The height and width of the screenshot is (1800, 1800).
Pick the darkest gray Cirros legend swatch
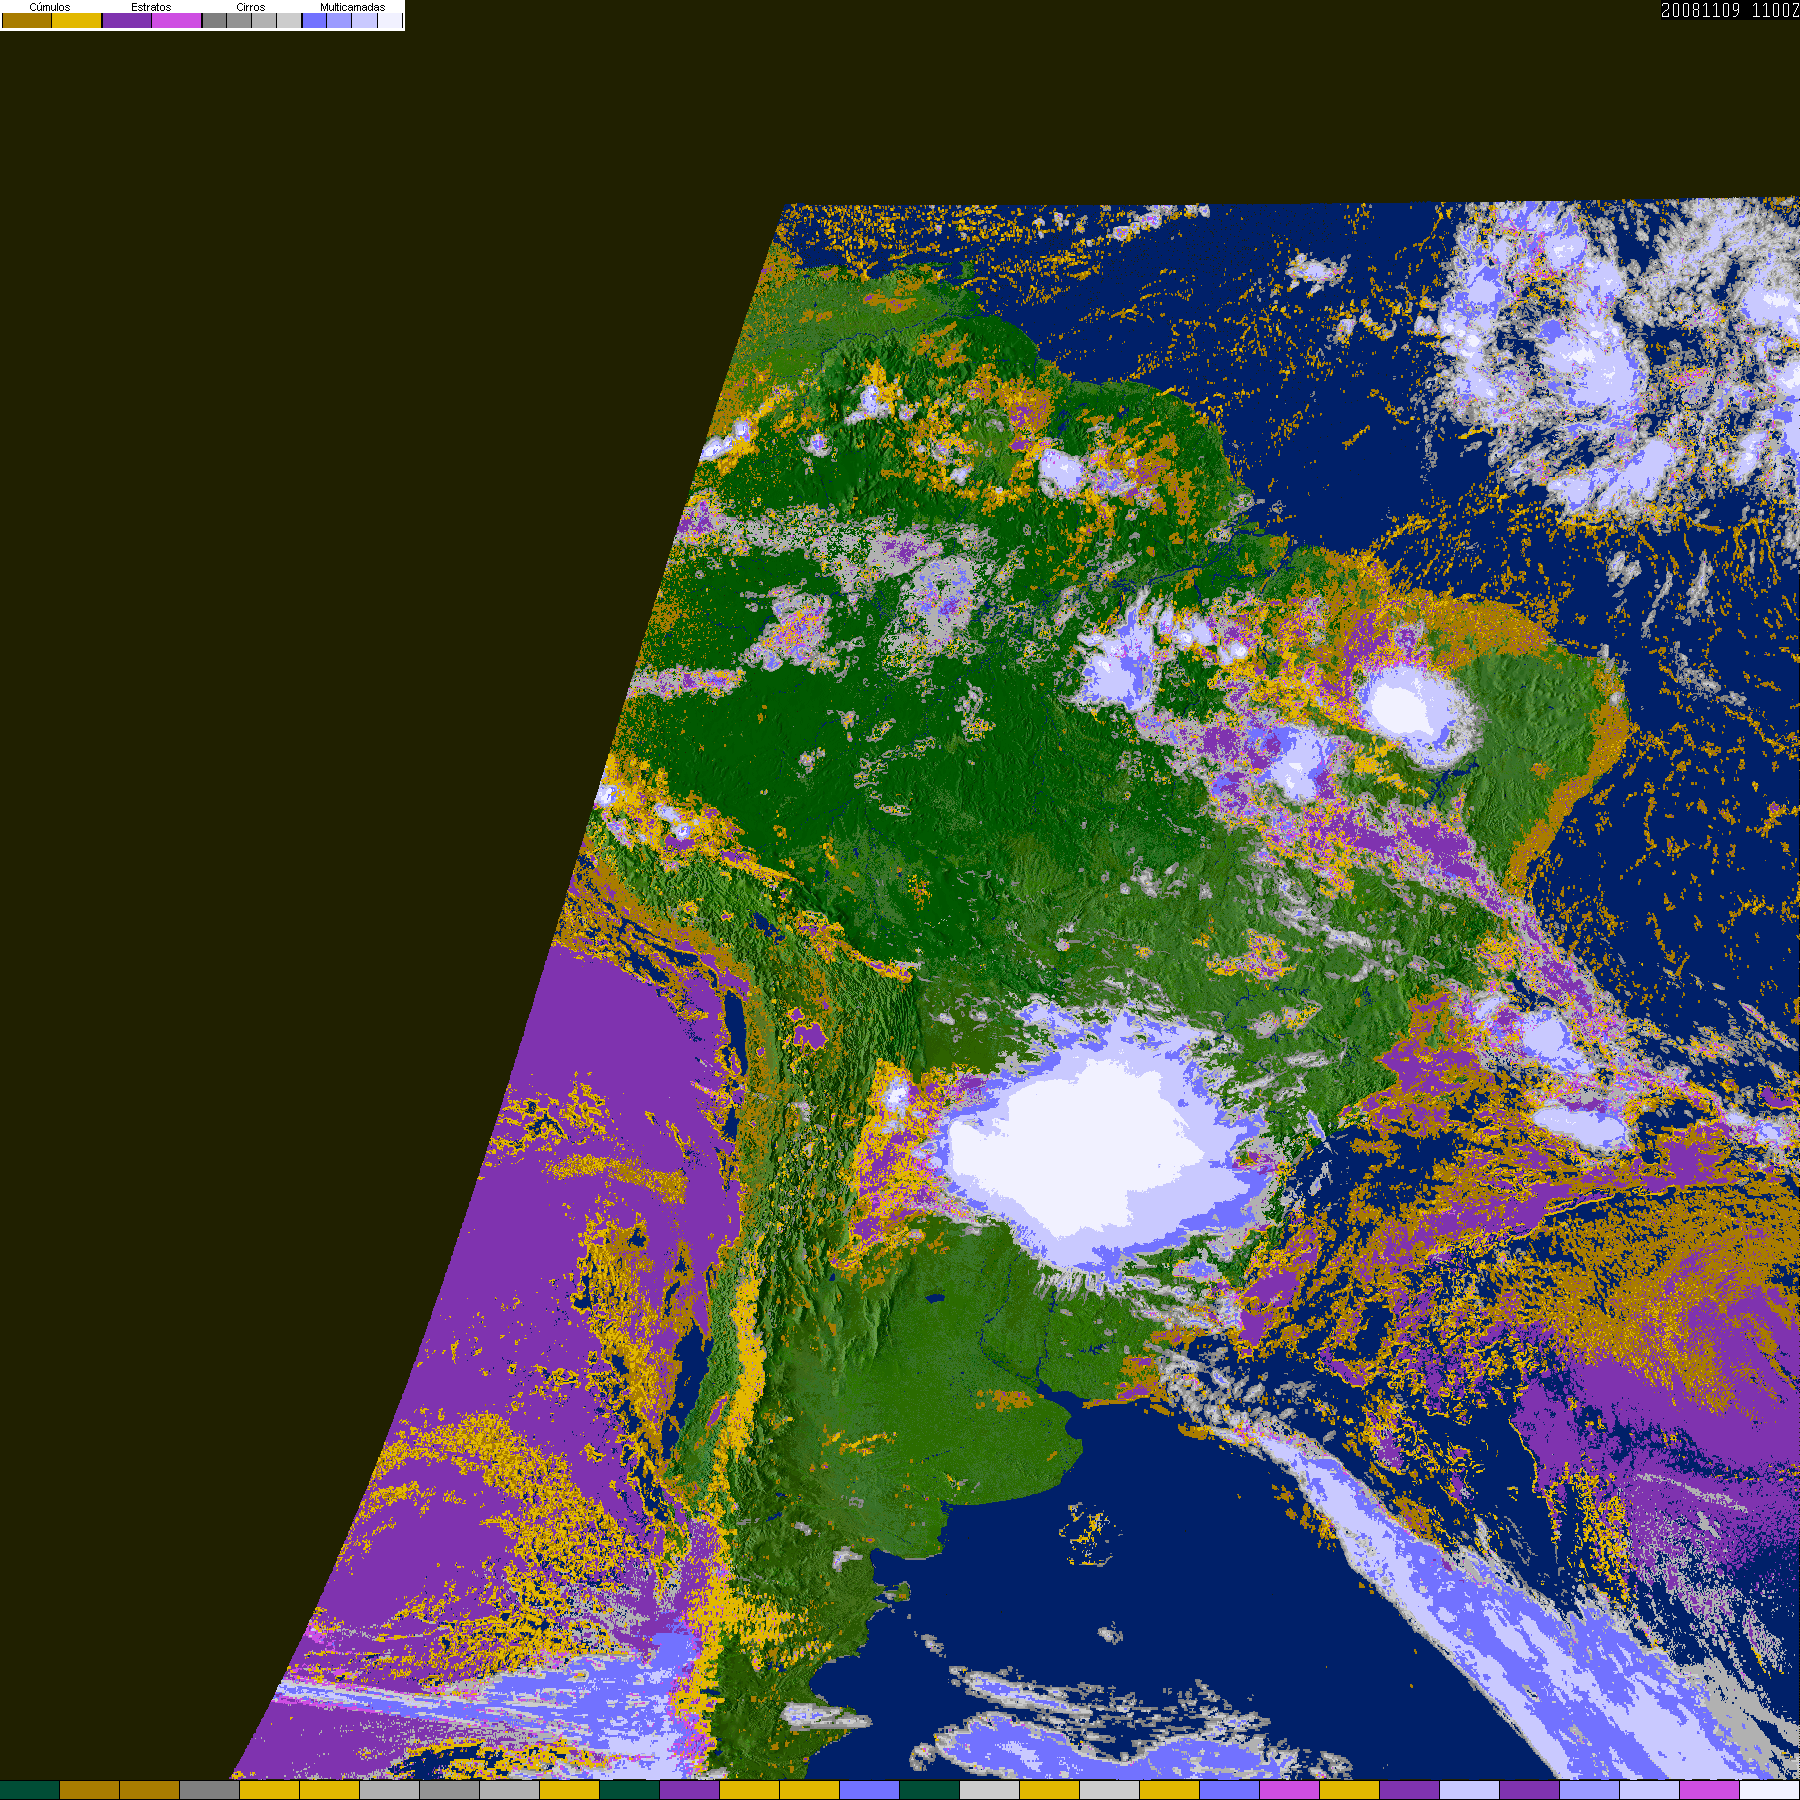pos(214,20)
